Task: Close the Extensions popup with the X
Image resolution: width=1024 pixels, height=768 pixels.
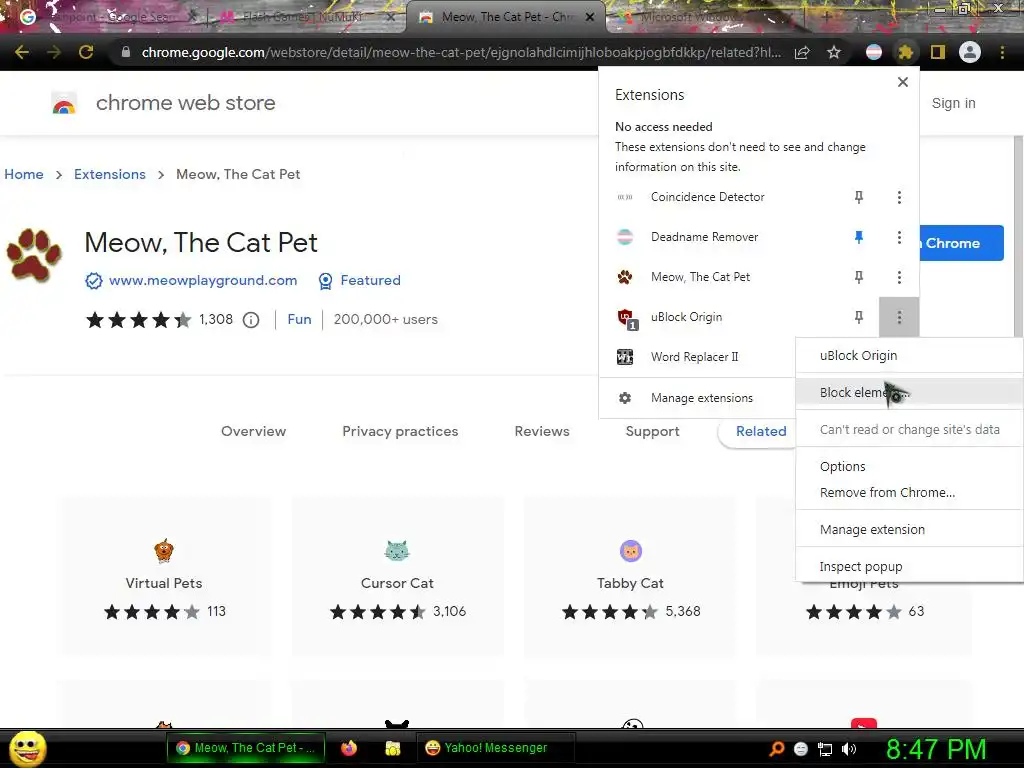Action: 903,82
